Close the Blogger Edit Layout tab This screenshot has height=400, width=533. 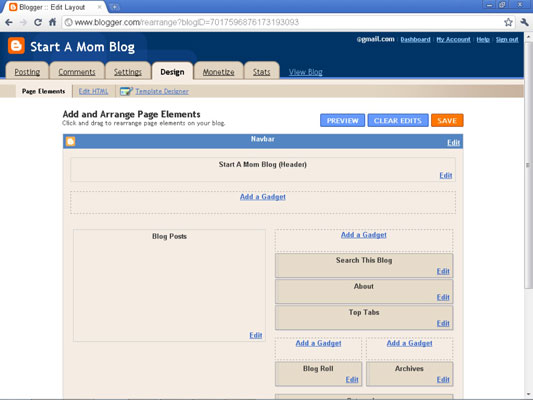[x=100, y=7]
